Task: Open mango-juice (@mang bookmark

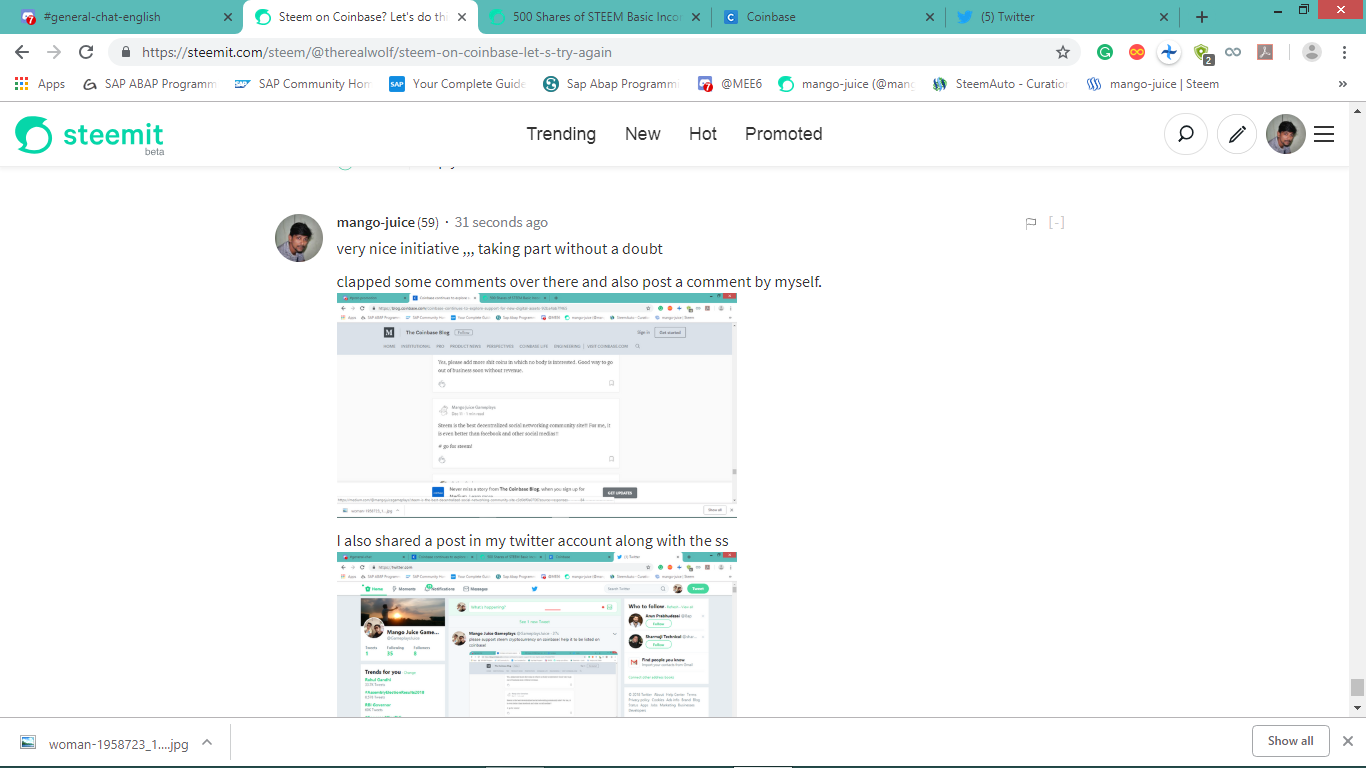Action: coord(847,84)
